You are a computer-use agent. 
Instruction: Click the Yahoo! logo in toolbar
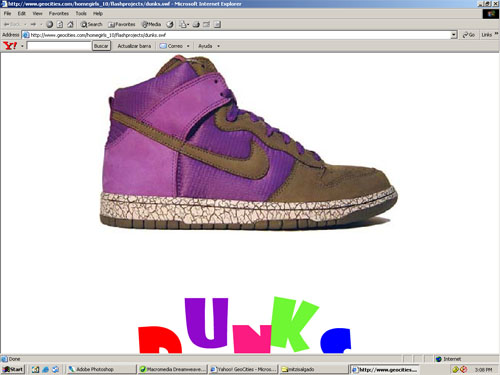pos(10,46)
